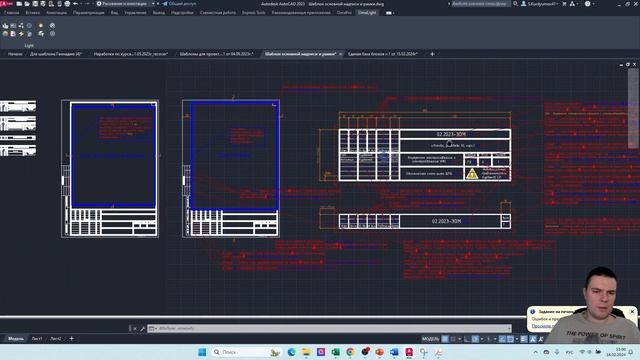Close the command line with its X icon
Screen dimensions: 640x360
pos(135,329)
